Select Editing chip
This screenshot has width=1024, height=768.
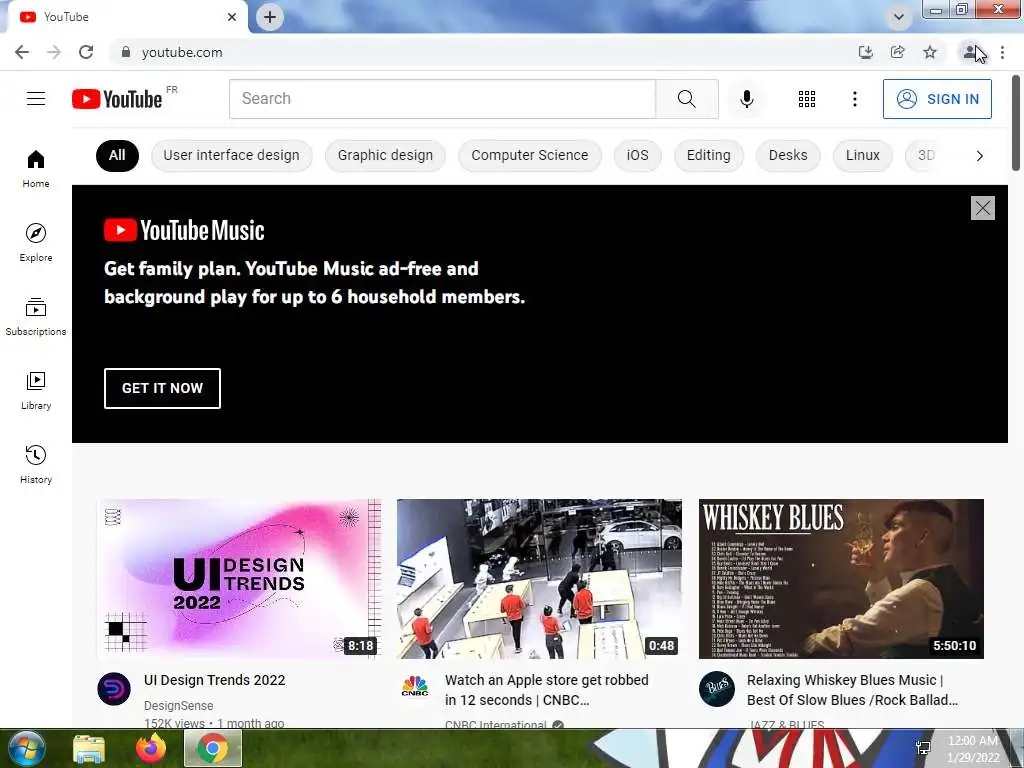(x=709, y=155)
